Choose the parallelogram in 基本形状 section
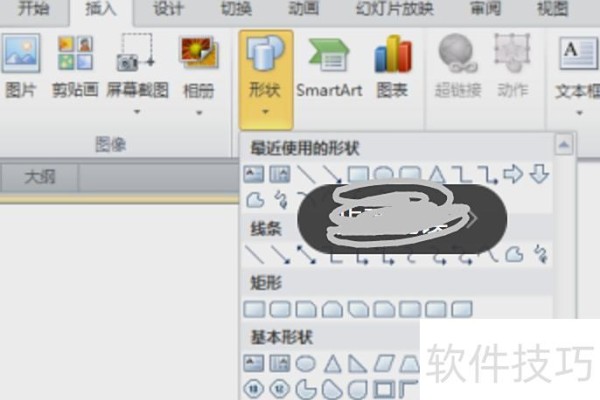The width and height of the screenshot is (600, 400). (x=384, y=364)
